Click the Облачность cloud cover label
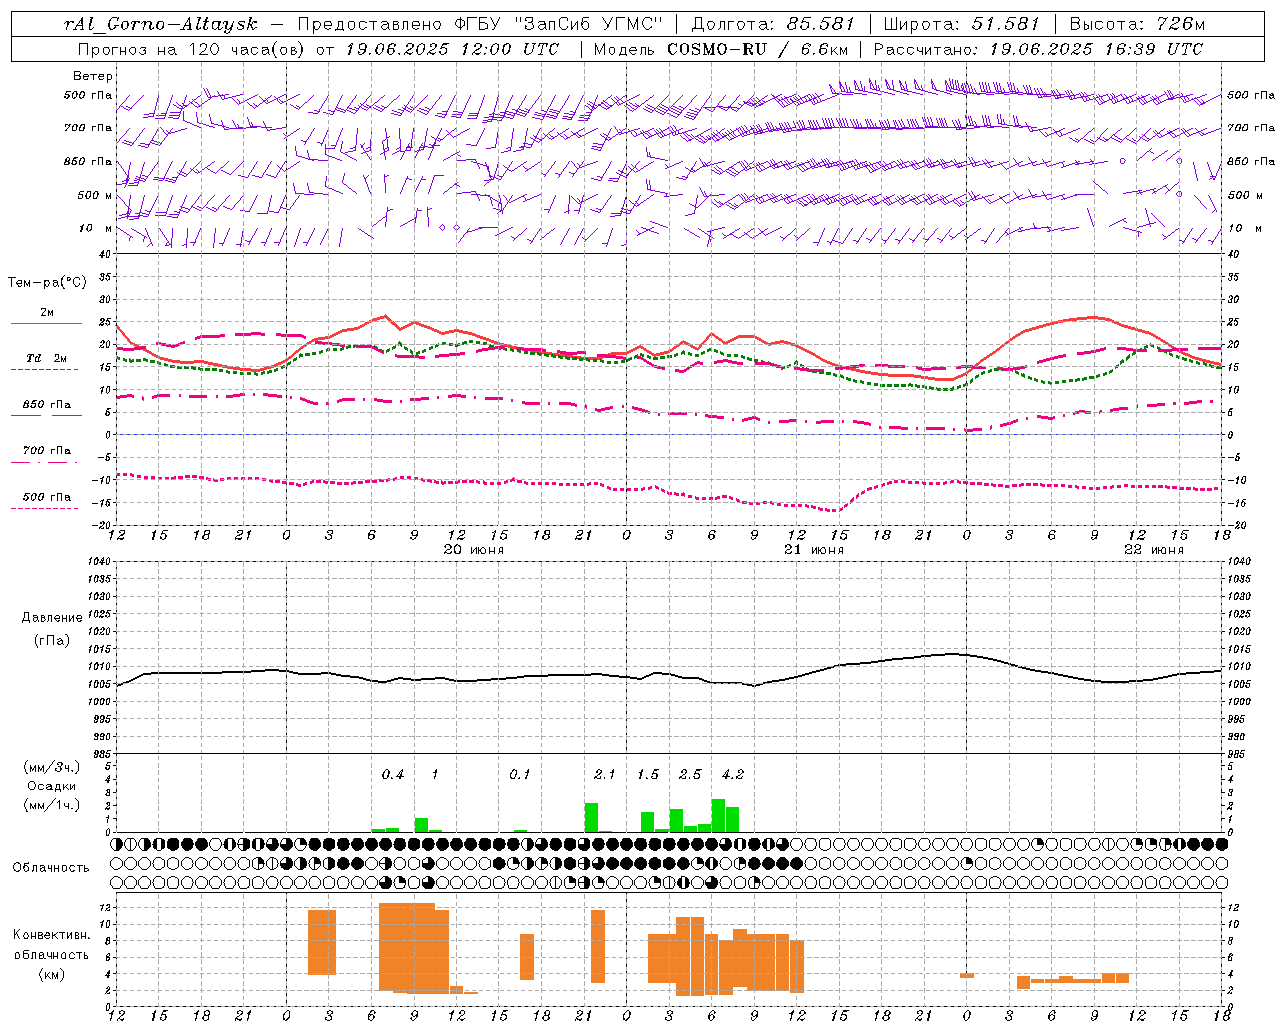The height and width of the screenshot is (1024, 1280). (51, 868)
